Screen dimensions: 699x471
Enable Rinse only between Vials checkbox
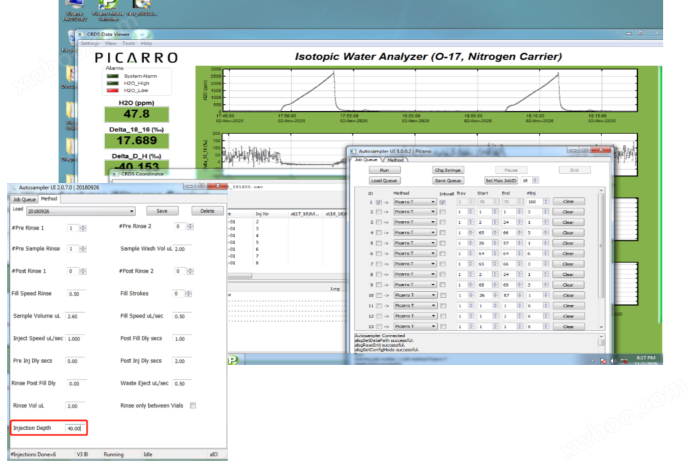coord(193,405)
